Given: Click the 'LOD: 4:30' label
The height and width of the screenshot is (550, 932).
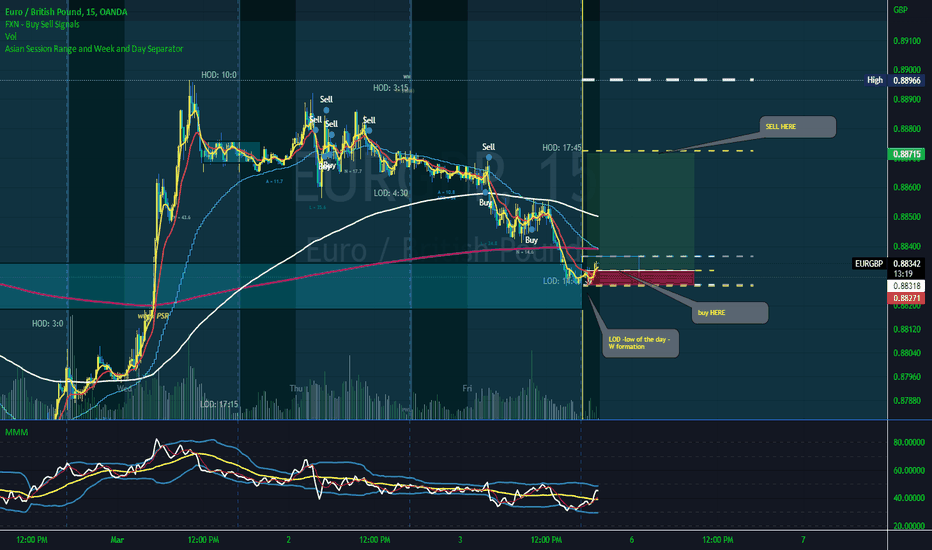Looking at the screenshot, I should coord(391,193).
